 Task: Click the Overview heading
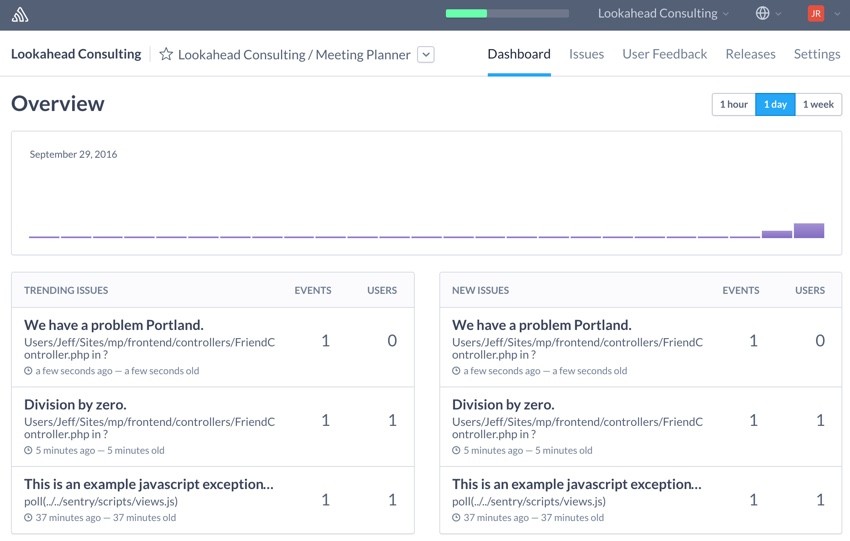pyautogui.click(x=57, y=104)
